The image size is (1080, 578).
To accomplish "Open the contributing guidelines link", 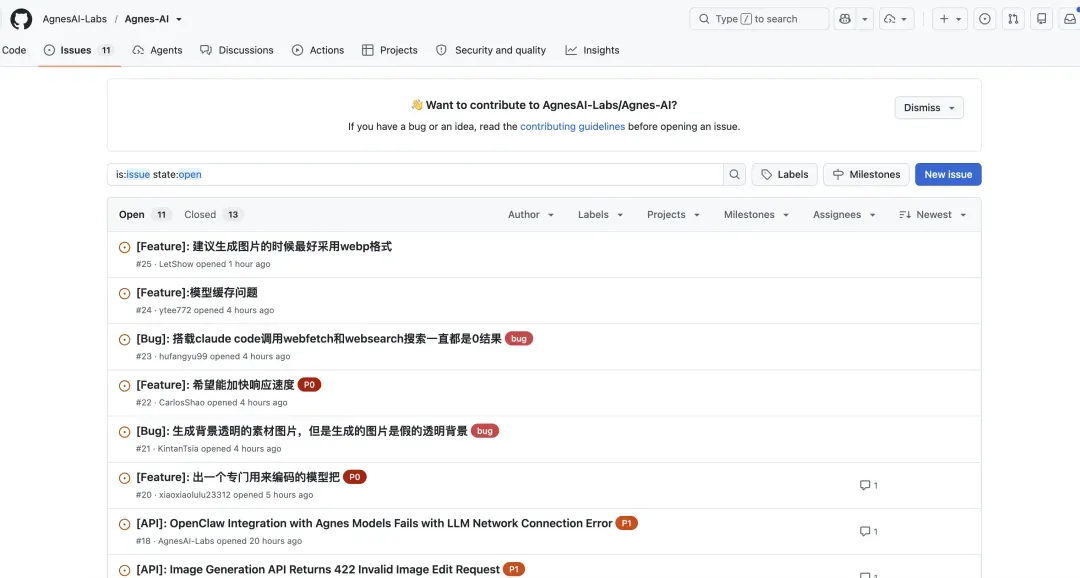I will coord(572,126).
